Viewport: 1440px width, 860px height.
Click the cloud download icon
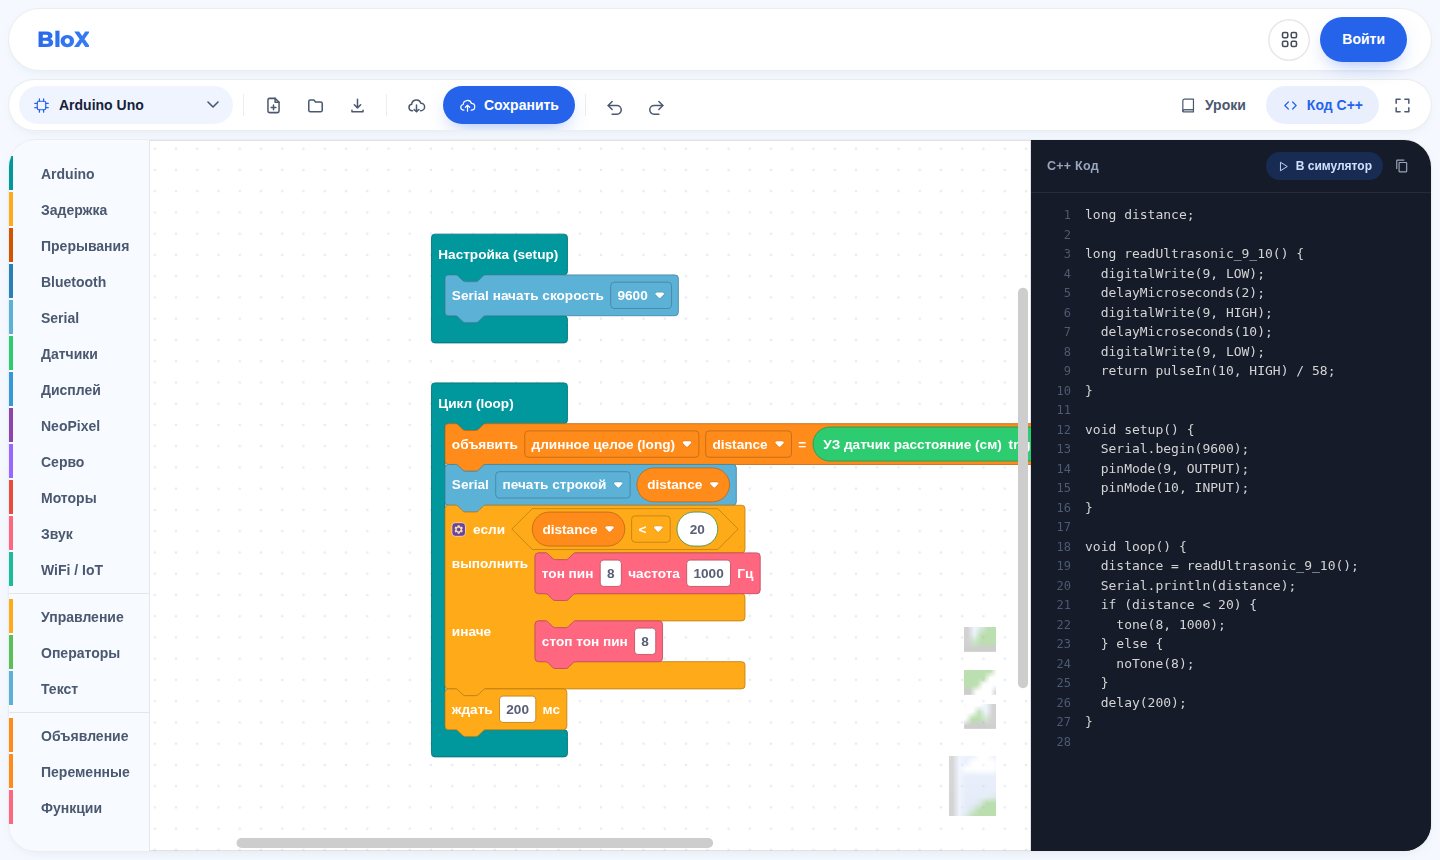(417, 105)
